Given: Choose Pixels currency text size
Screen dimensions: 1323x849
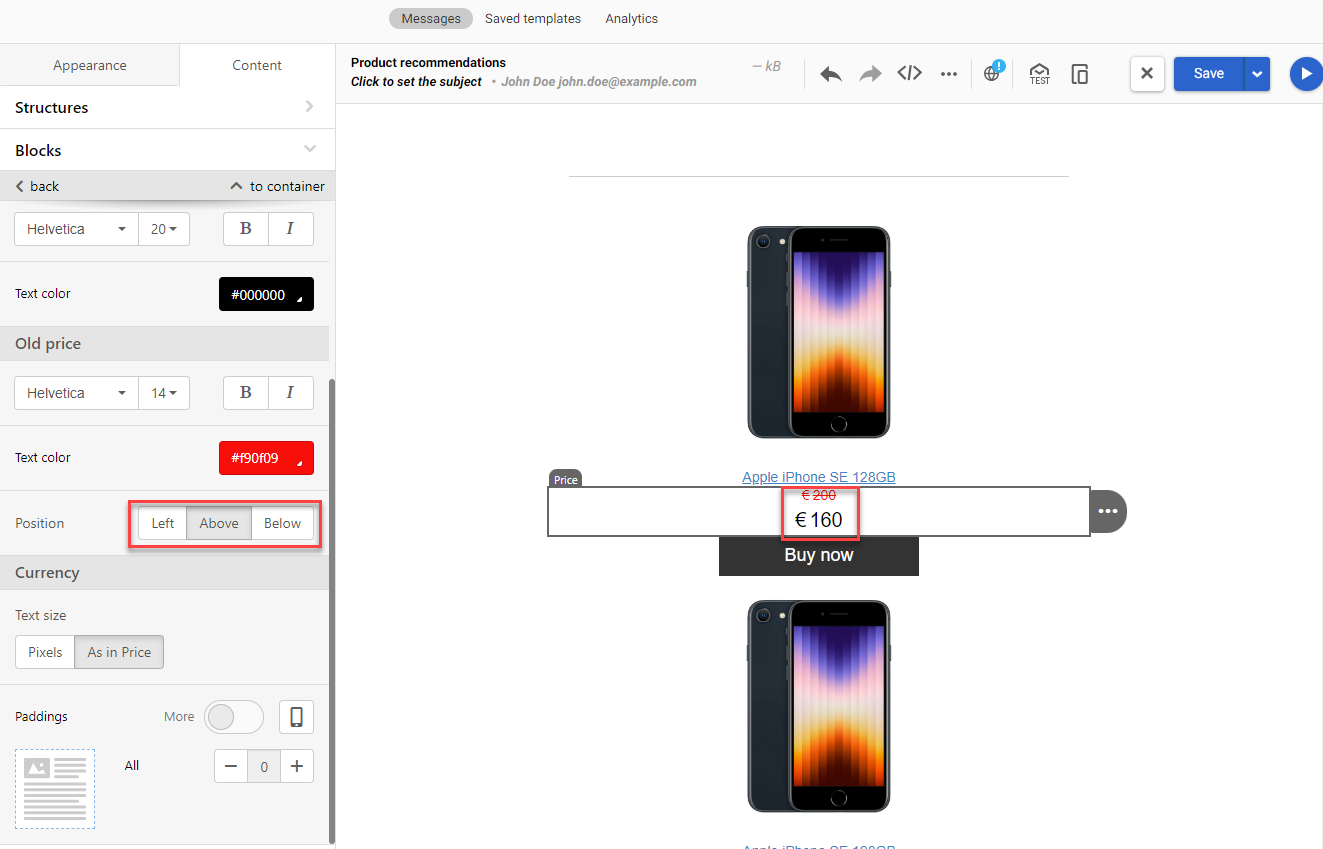Looking at the screenshot, I should [x=45, y=652].
